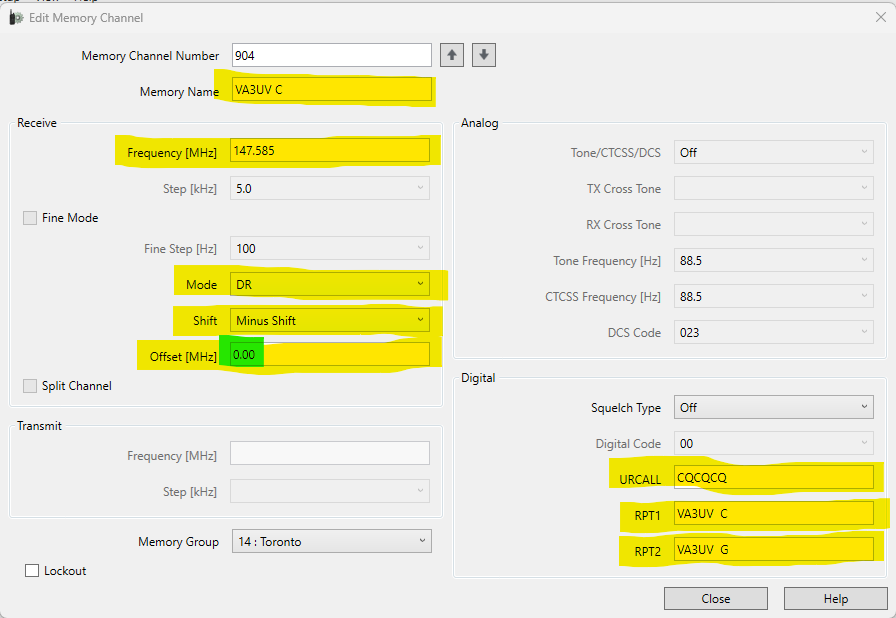
Task: Click the RPT1 callsign field
Action: [773, 514]
